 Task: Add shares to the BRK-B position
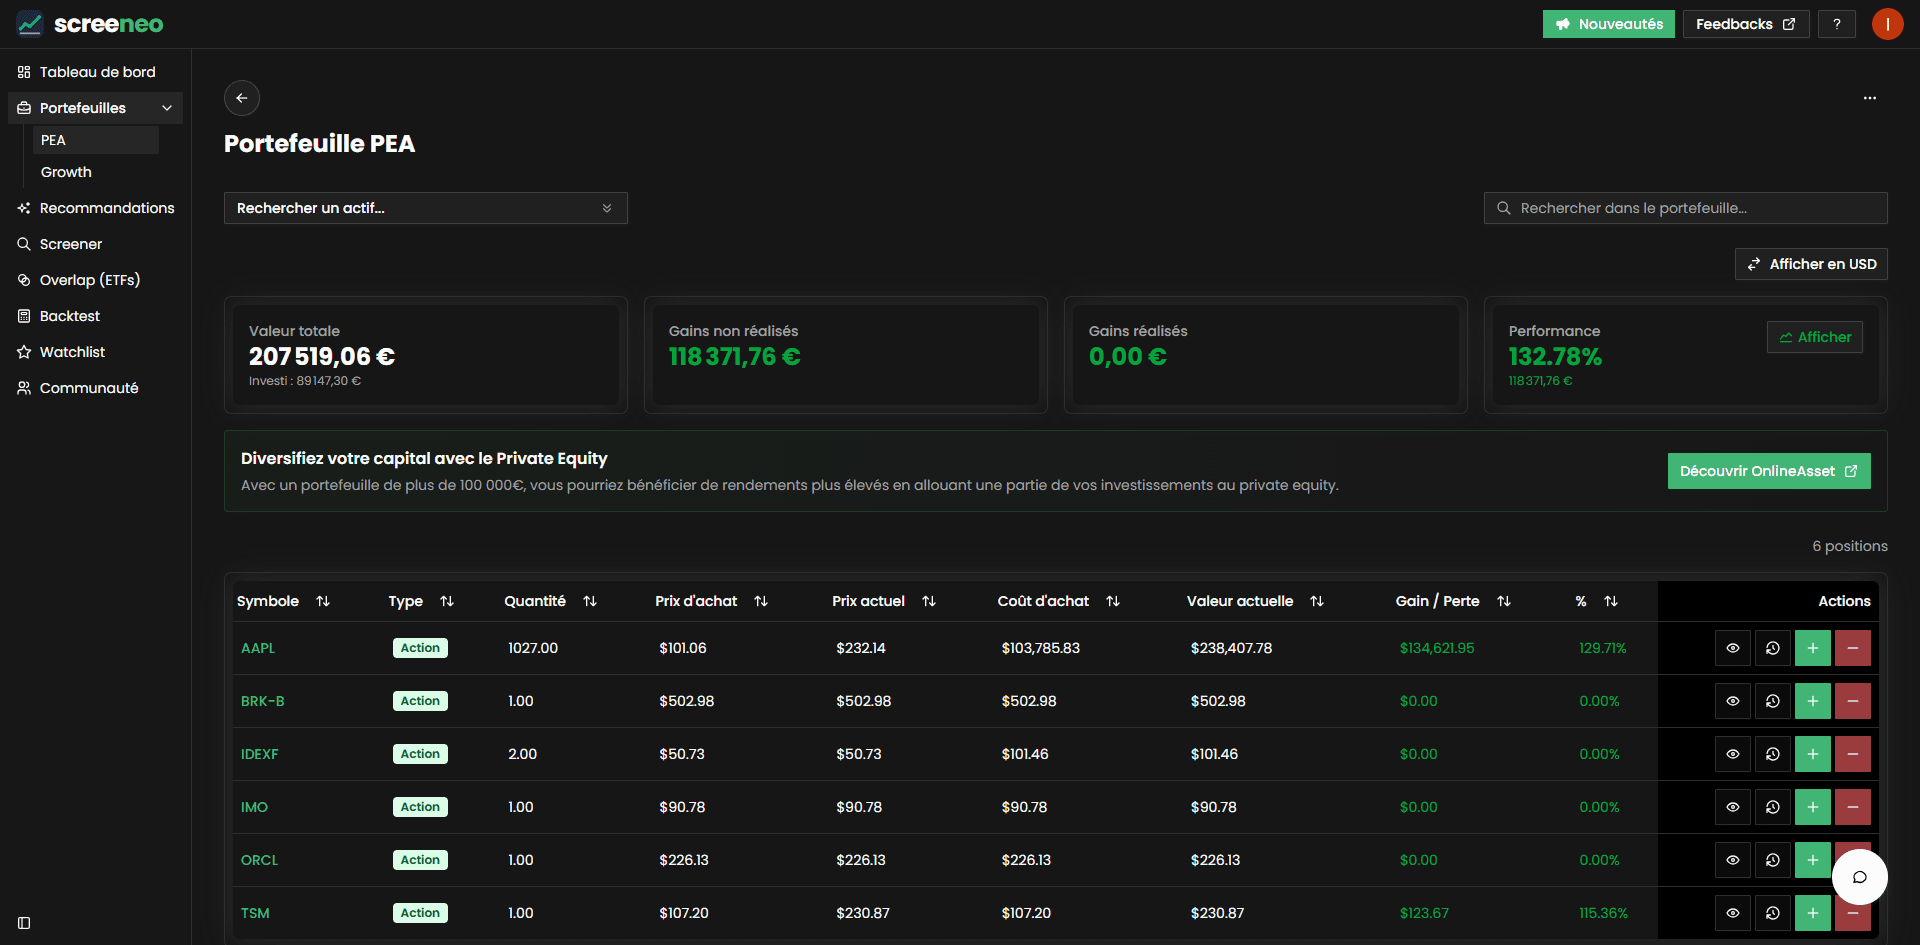pos(1812,701)
